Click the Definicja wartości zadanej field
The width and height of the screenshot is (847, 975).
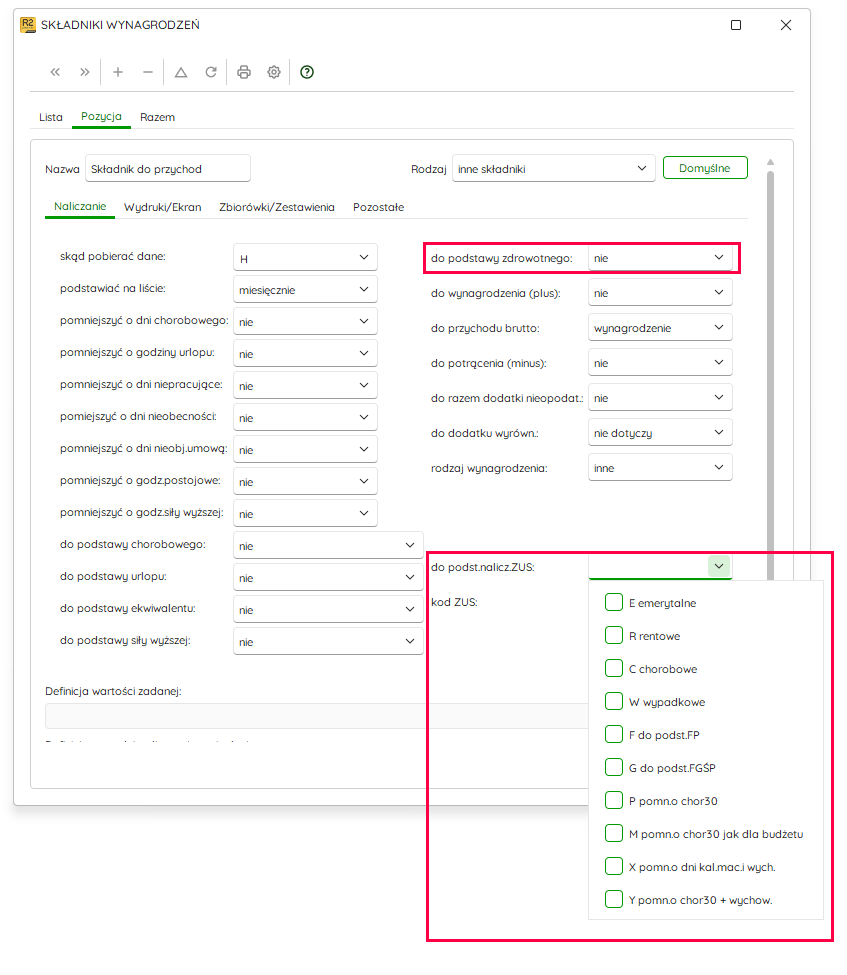(x=317, y=716)
